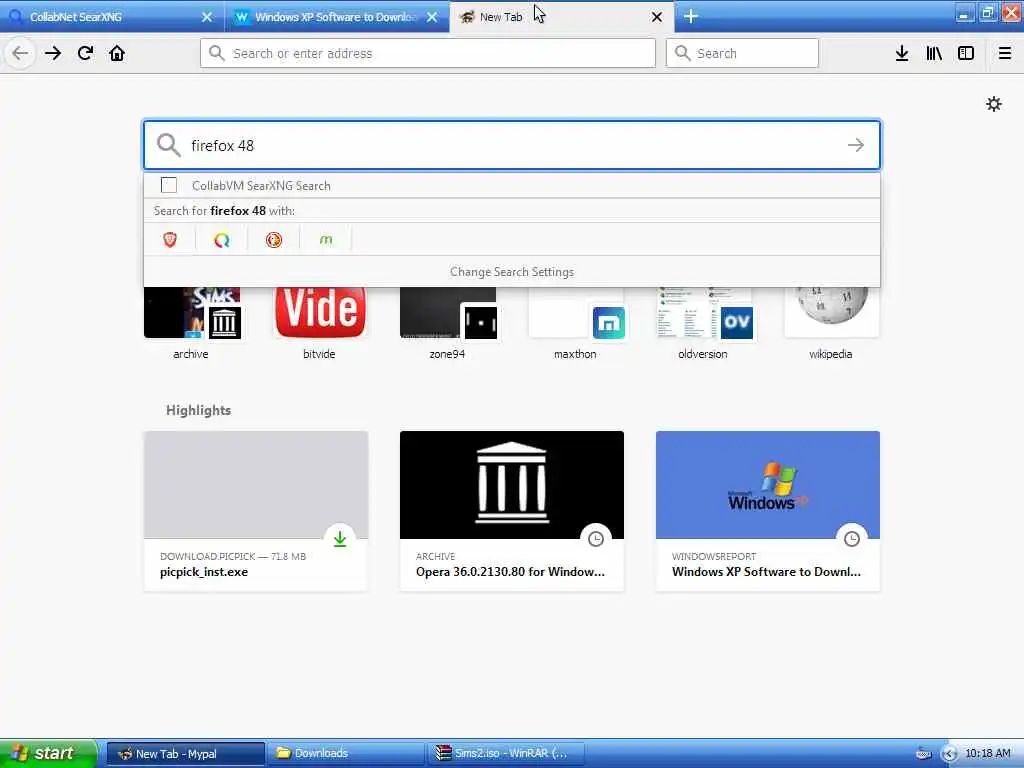Open Opera 36.0.2130.80 archive highlight card

(512, 511)
